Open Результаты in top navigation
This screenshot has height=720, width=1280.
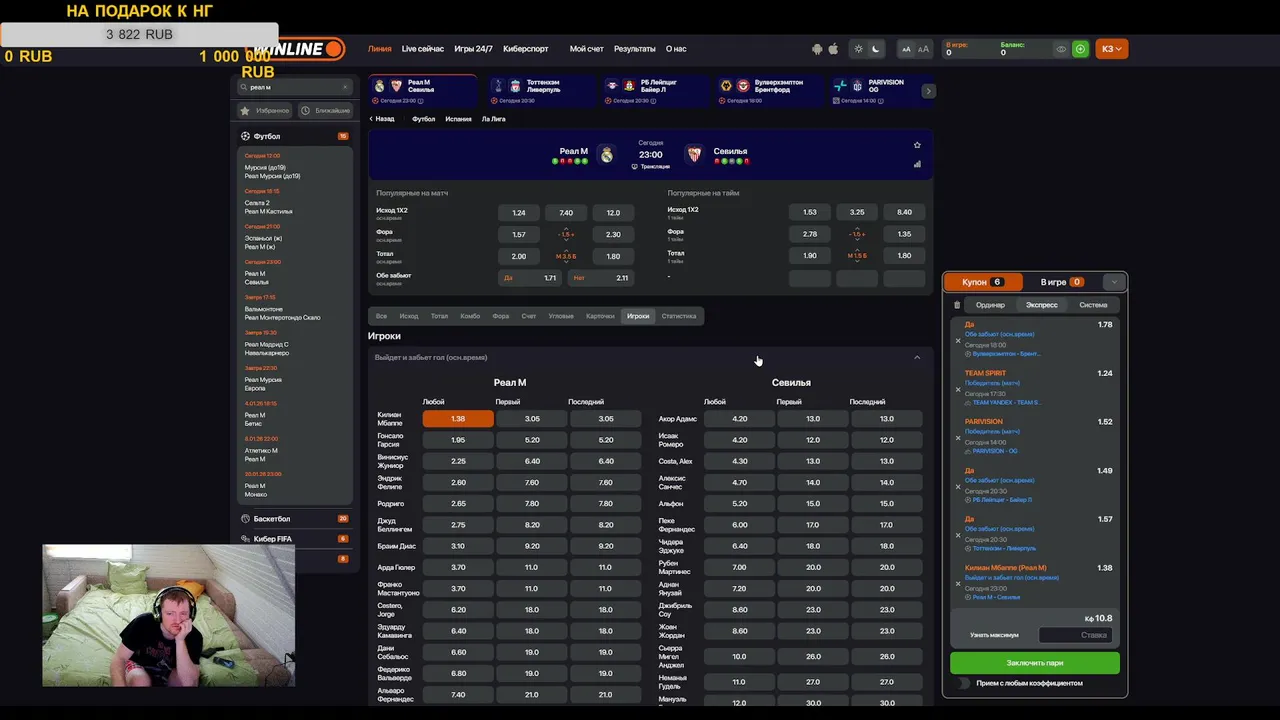tap(635, 49)
